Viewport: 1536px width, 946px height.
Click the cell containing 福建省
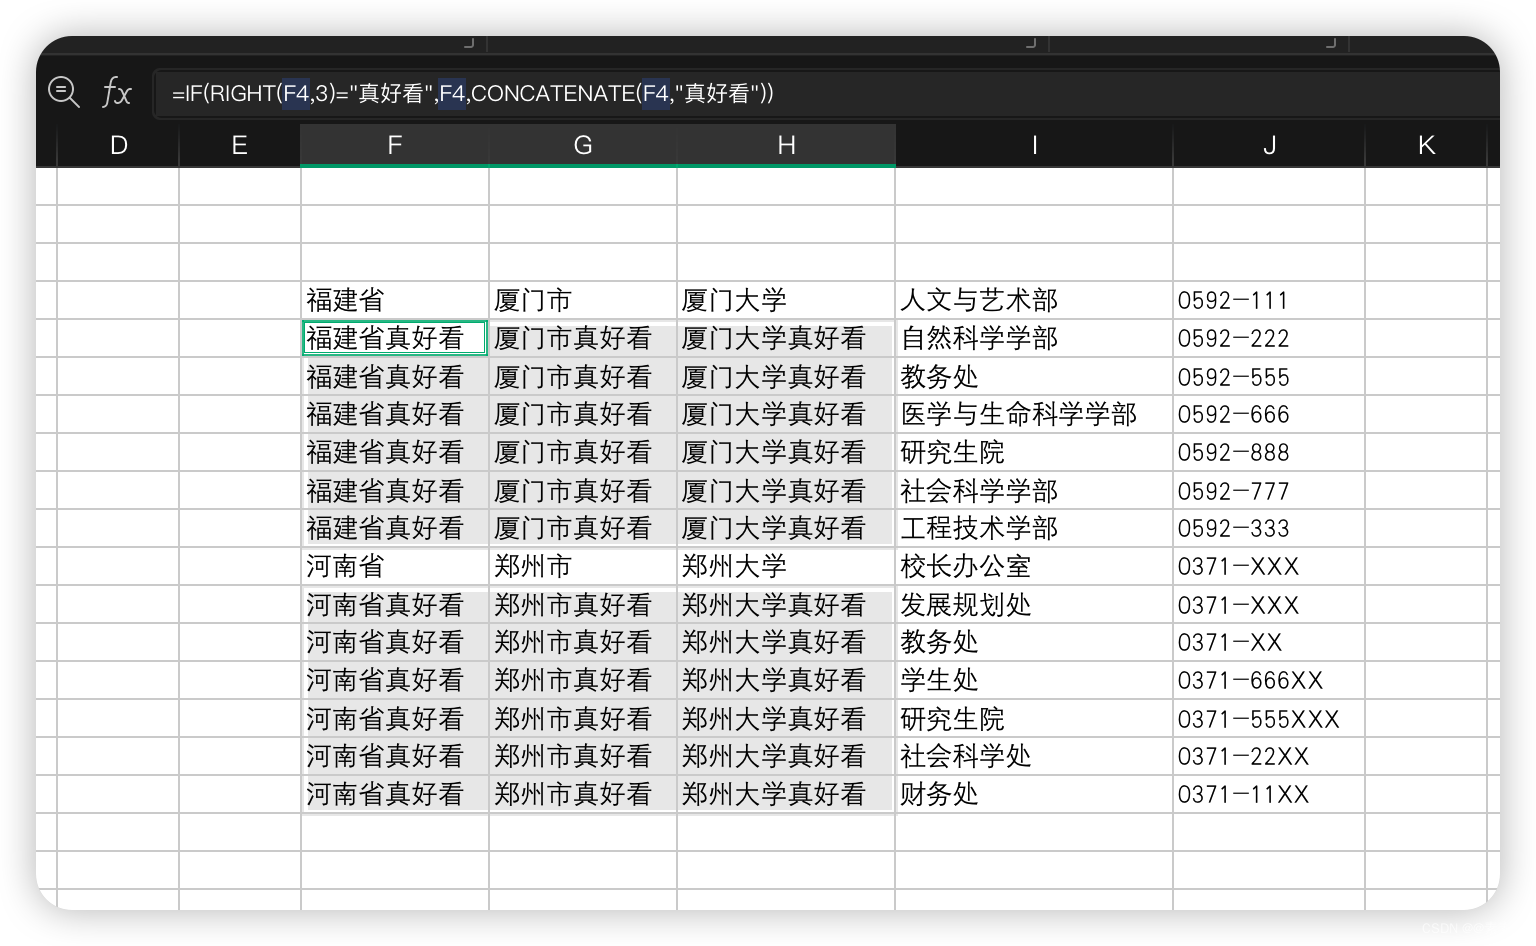[x=395, y=300]
